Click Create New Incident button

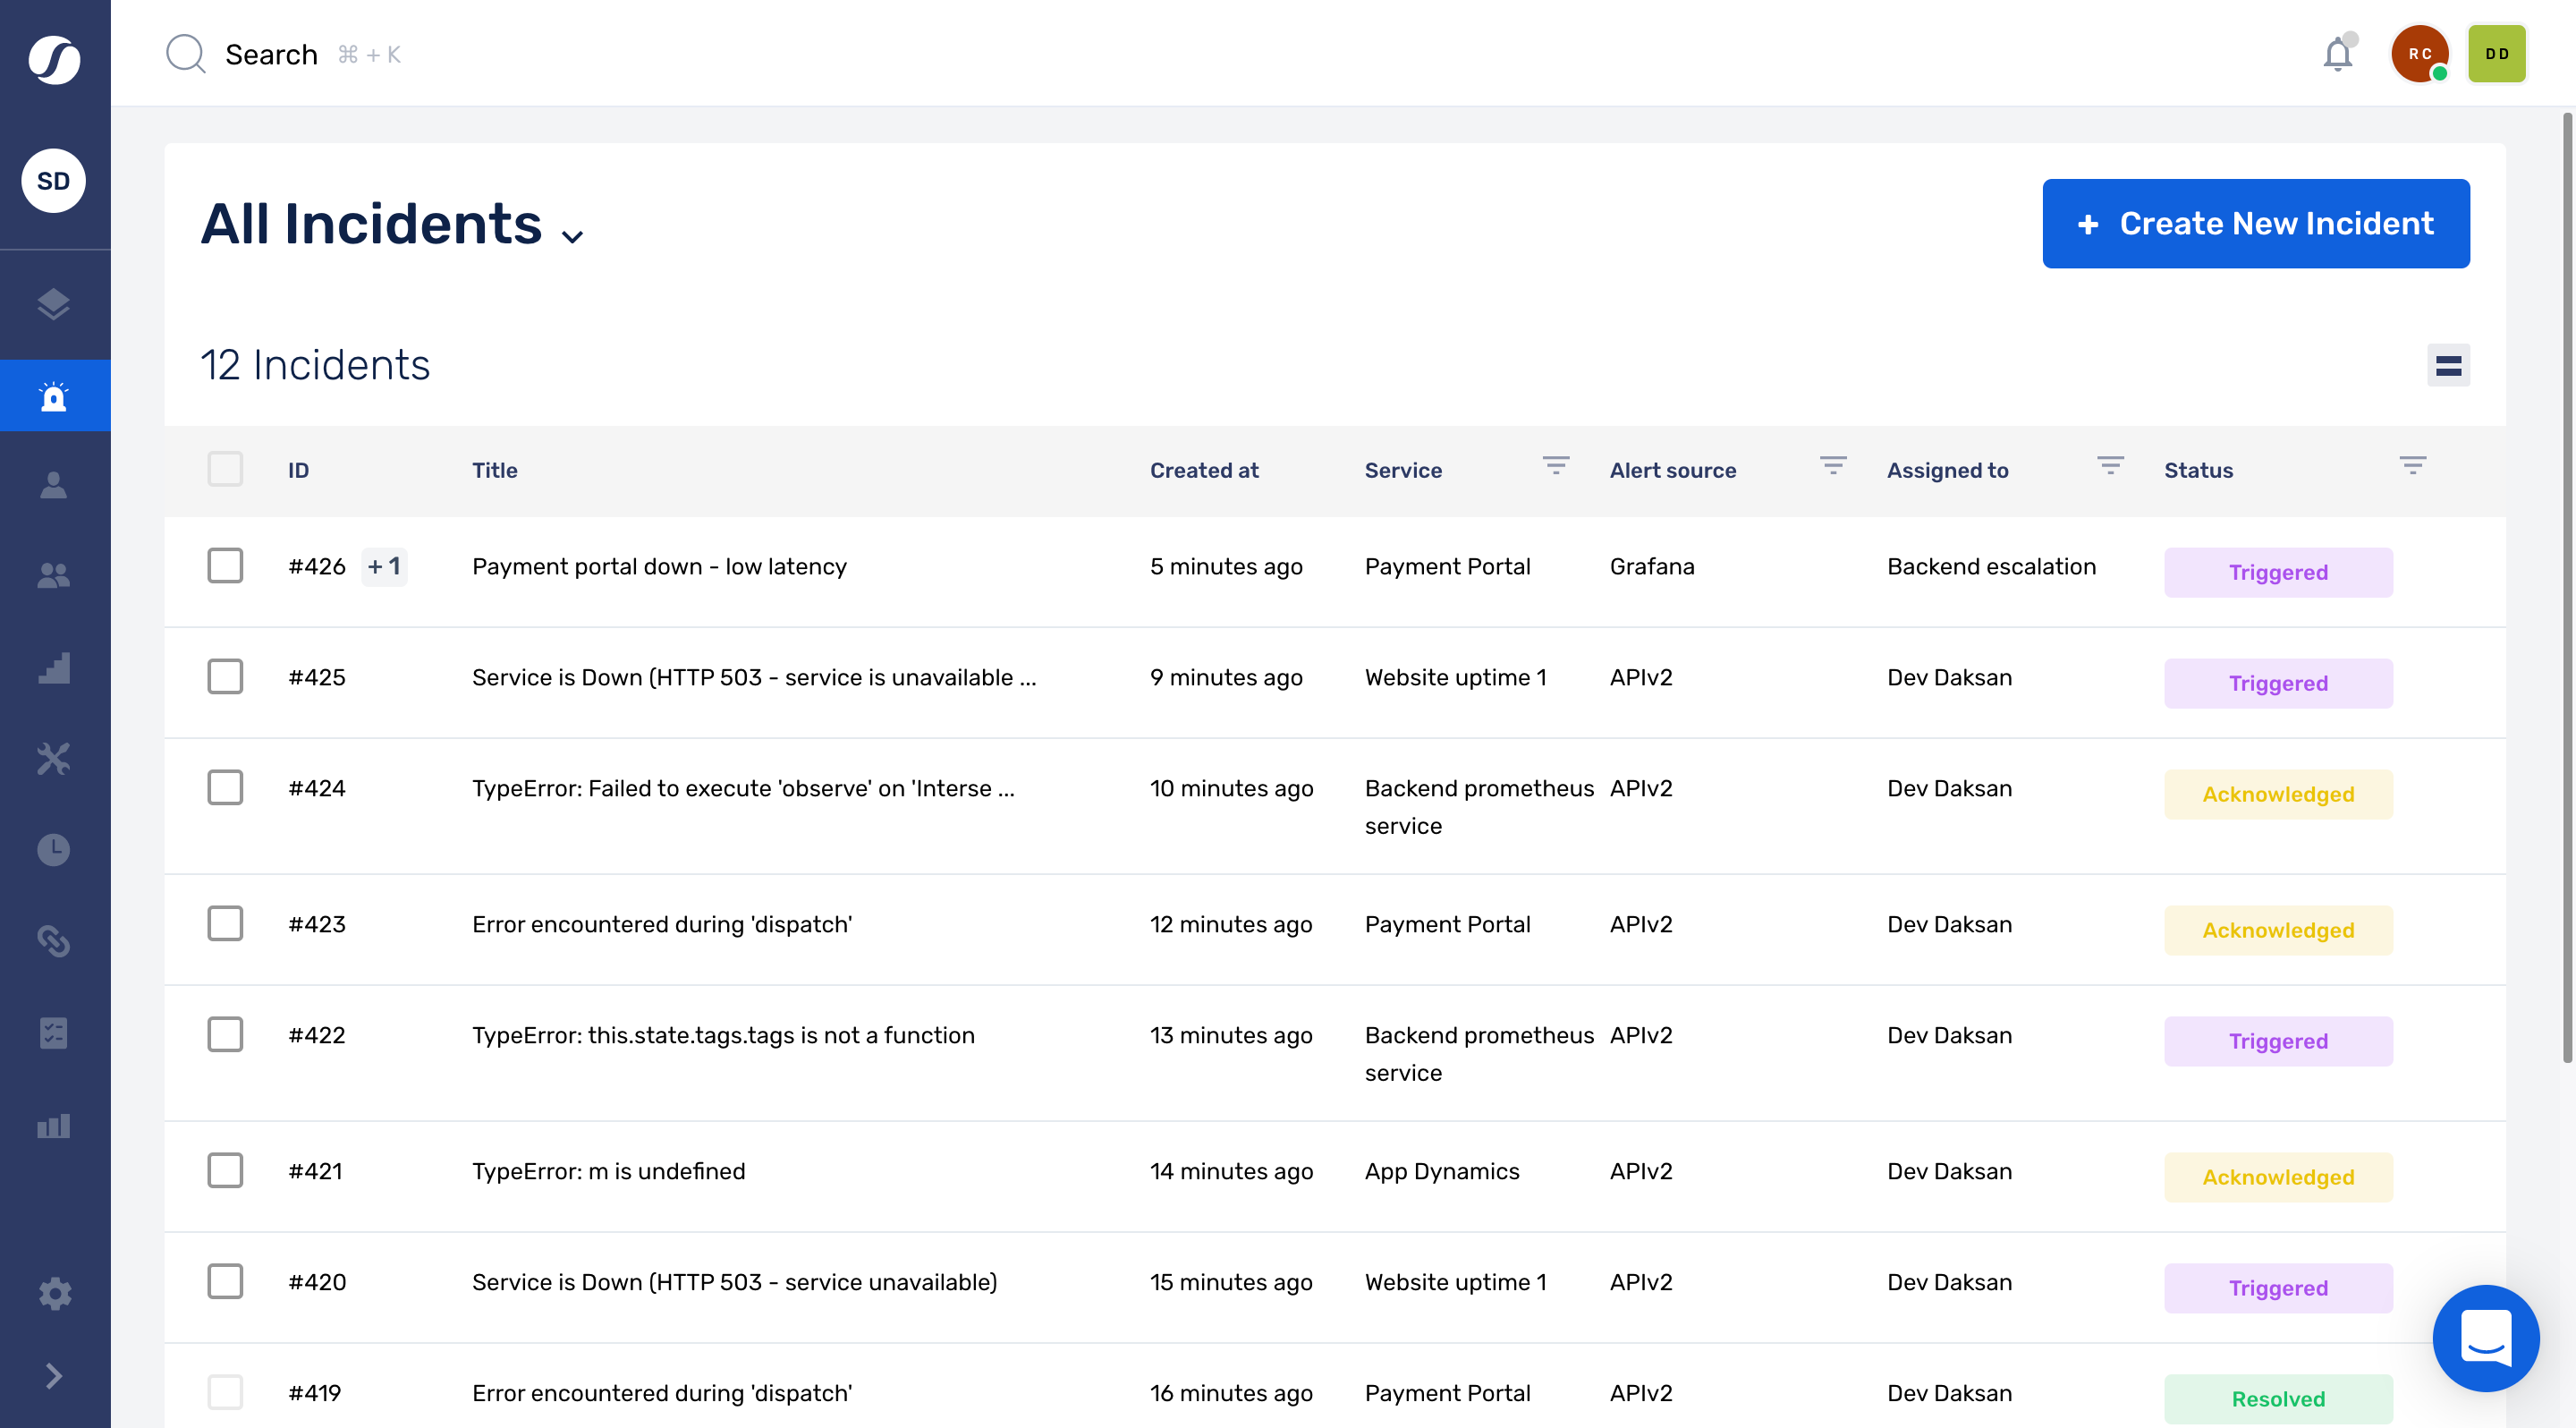point(2255,224)
